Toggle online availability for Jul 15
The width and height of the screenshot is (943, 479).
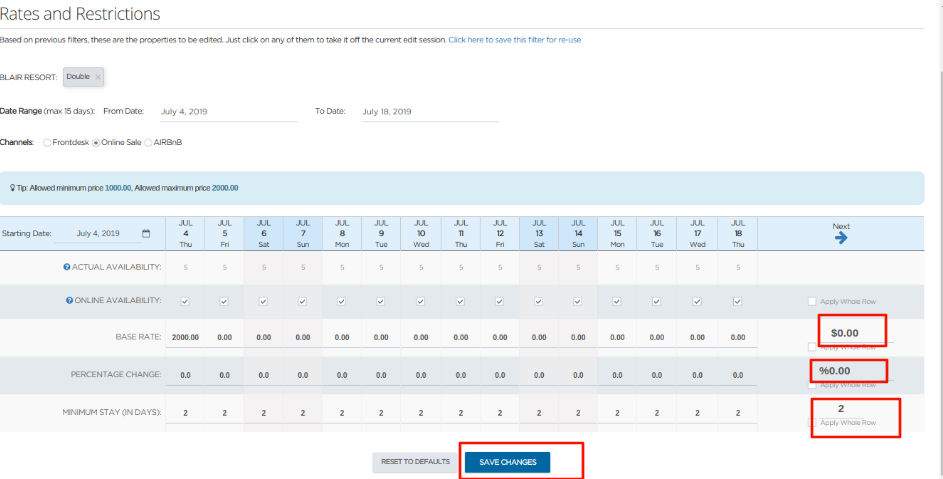616,301
